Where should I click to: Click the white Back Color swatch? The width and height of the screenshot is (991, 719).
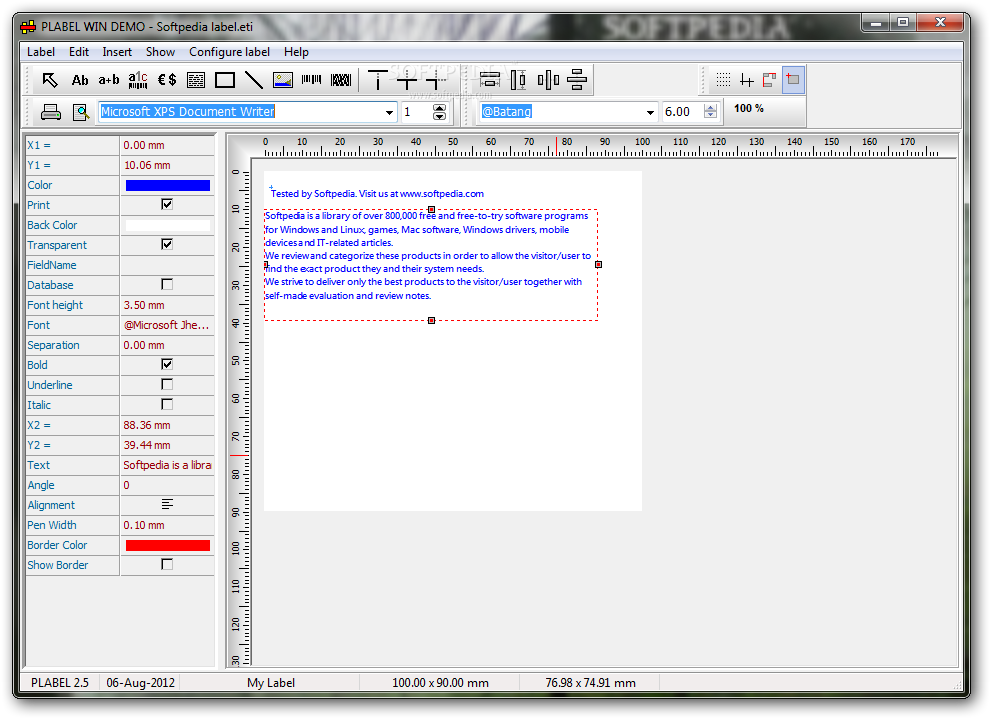pyautogui.click(x=167, y=225)
